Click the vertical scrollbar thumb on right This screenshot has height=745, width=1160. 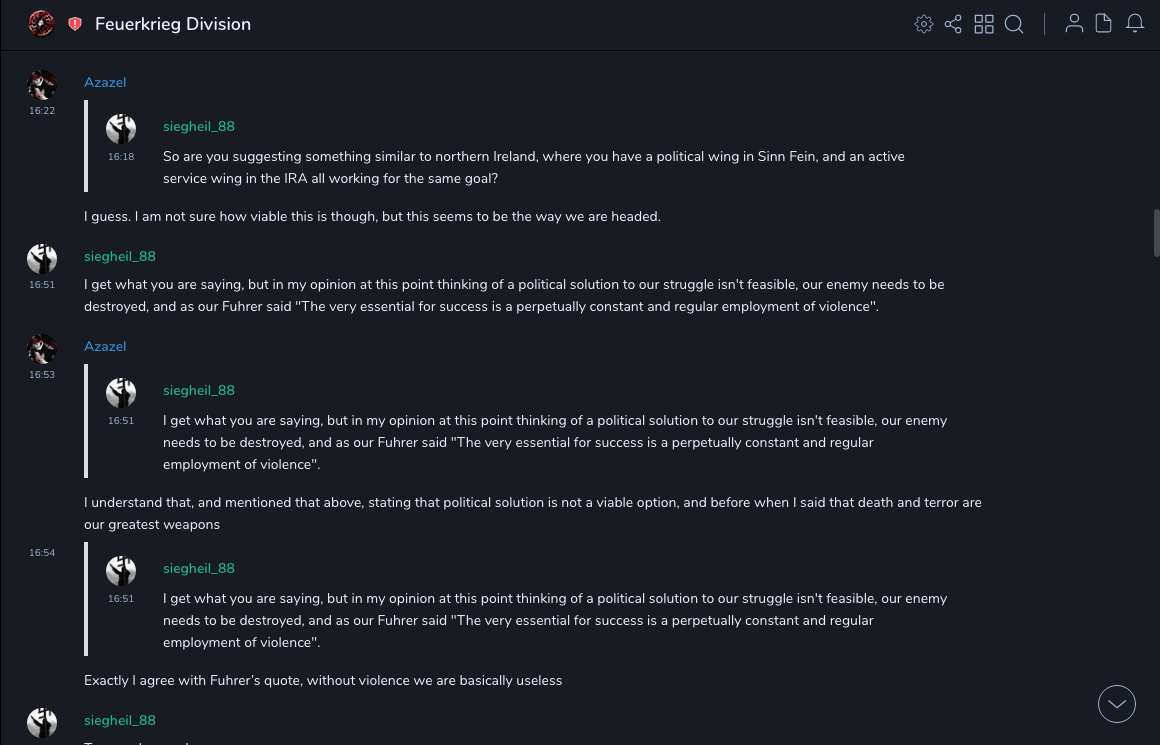[1156, 233]
